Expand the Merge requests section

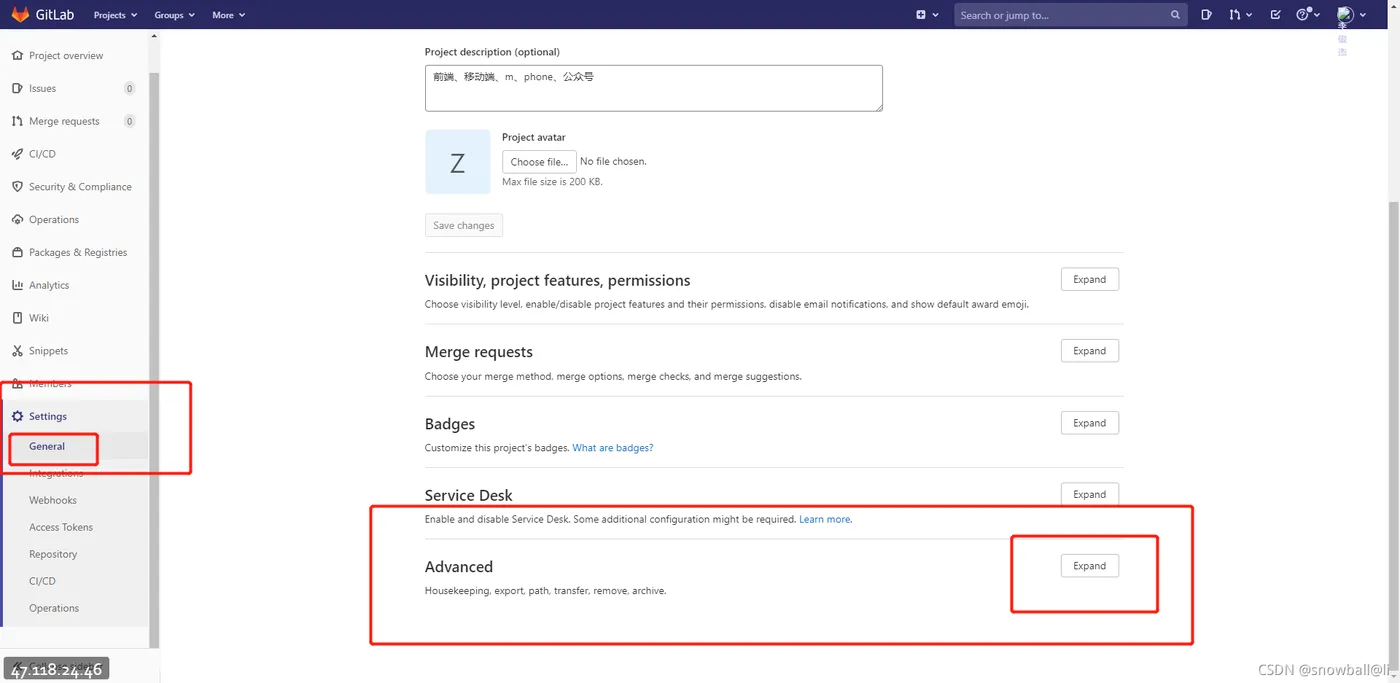tap(1089, 351)
